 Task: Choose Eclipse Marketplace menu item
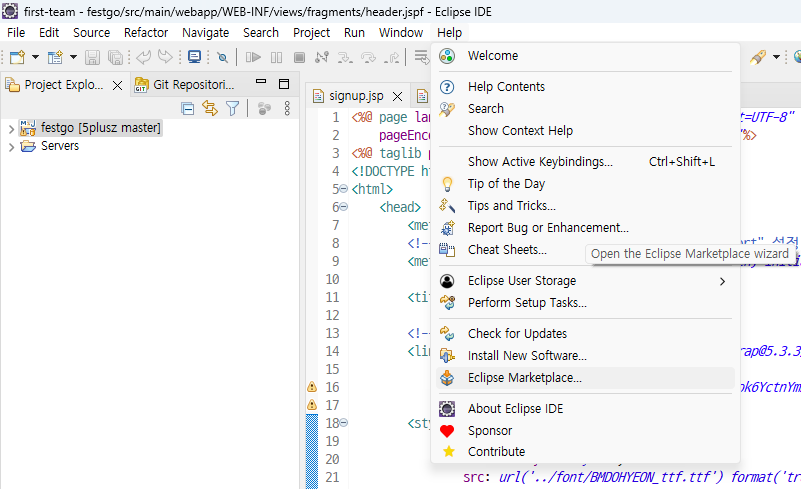[585, 378]
